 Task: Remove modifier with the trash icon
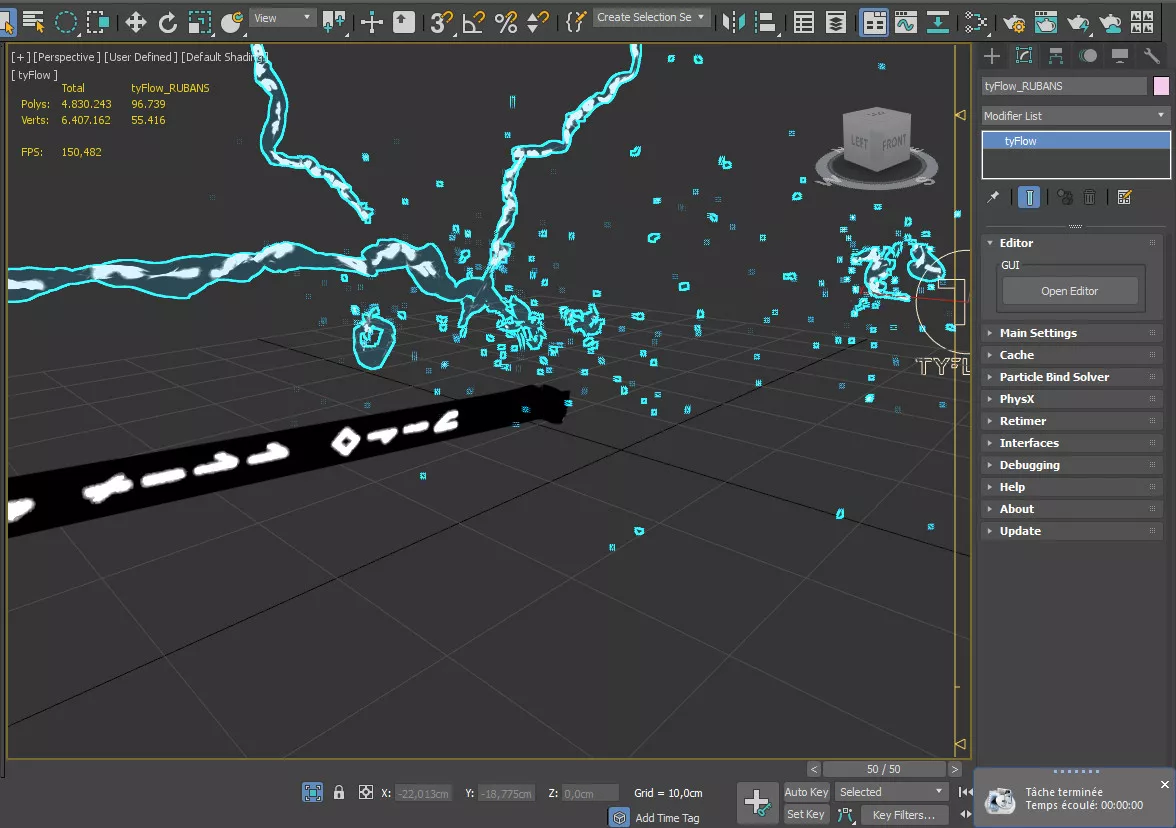point(1091,197)
